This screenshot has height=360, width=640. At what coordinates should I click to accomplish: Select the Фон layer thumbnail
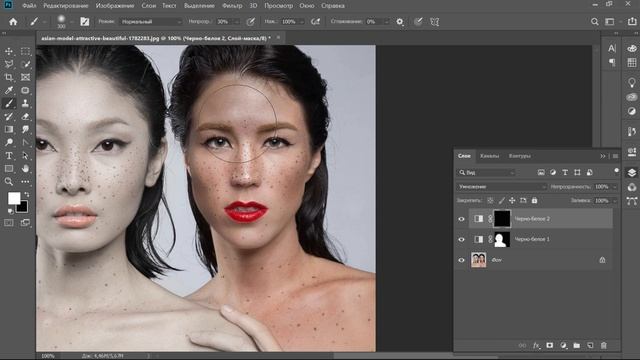click(478, 260)
